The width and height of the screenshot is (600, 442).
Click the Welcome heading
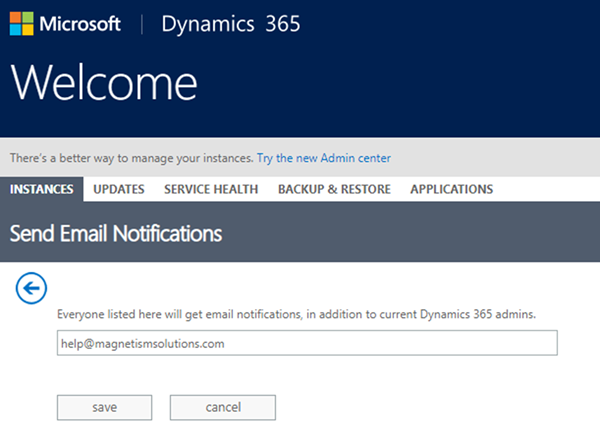coord(104,84)
